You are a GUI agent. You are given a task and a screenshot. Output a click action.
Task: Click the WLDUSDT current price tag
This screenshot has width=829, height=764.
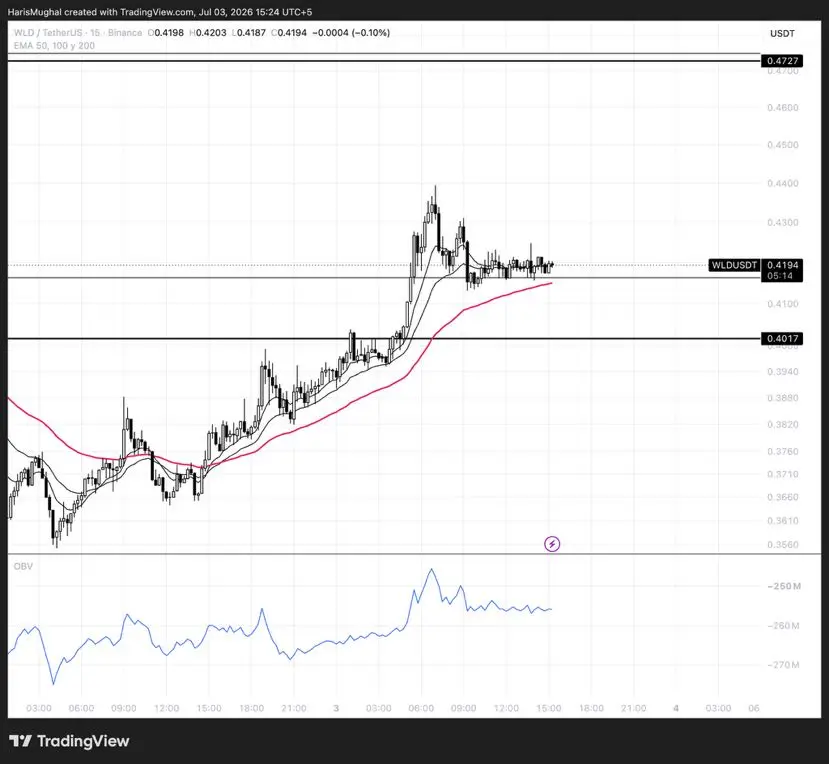click(x=734, y=265)
